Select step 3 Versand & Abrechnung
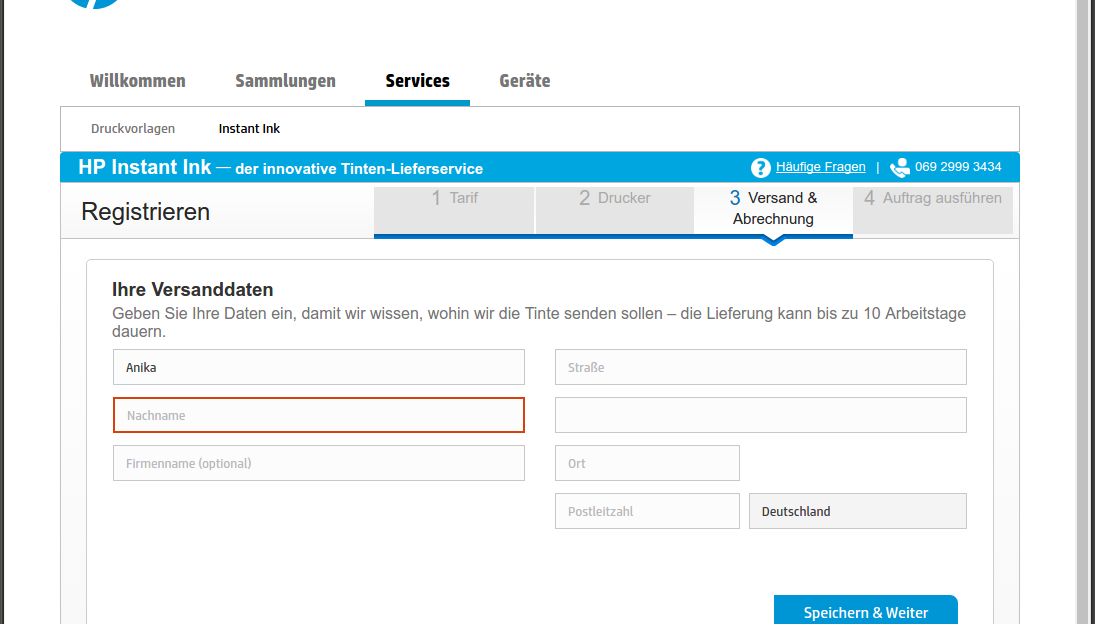Screen dimensions: 1095x624 point(773,210)
